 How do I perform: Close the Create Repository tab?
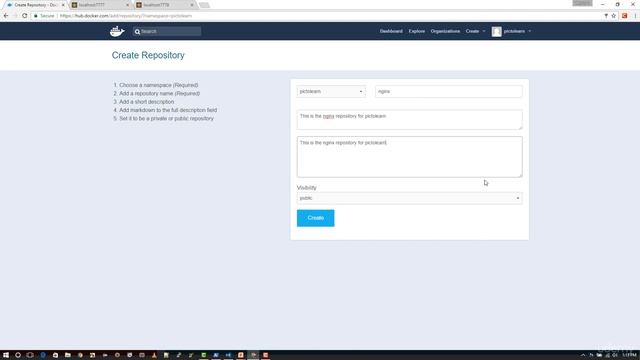pyautogui.click(x=63, y=5)
